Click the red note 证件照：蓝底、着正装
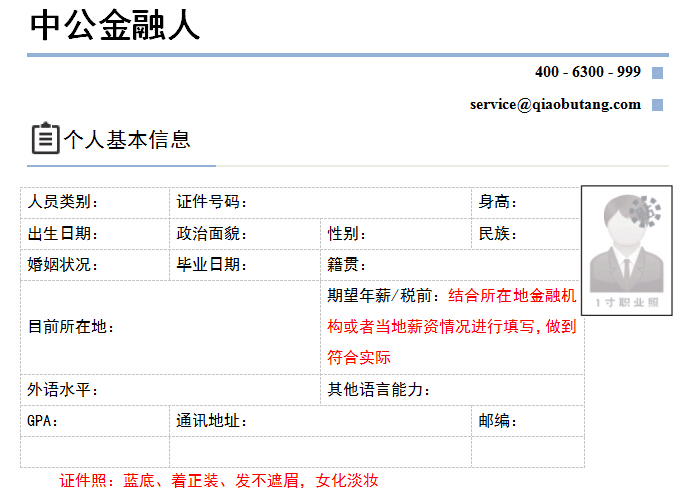 click(139, 481)
